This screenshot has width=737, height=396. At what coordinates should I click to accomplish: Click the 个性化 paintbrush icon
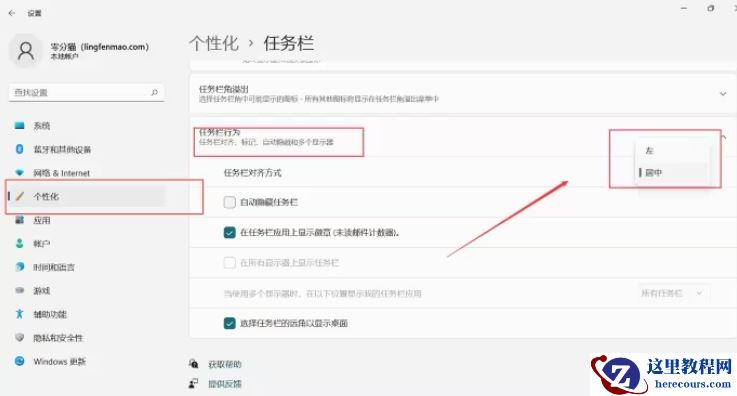[19, 196]
